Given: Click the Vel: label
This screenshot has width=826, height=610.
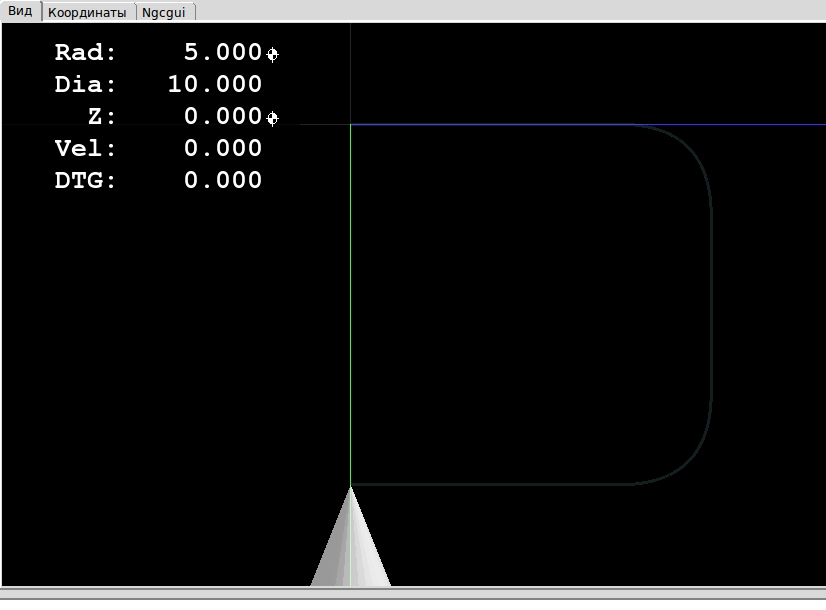Looking at the screenshot, I should click(85, 149).
